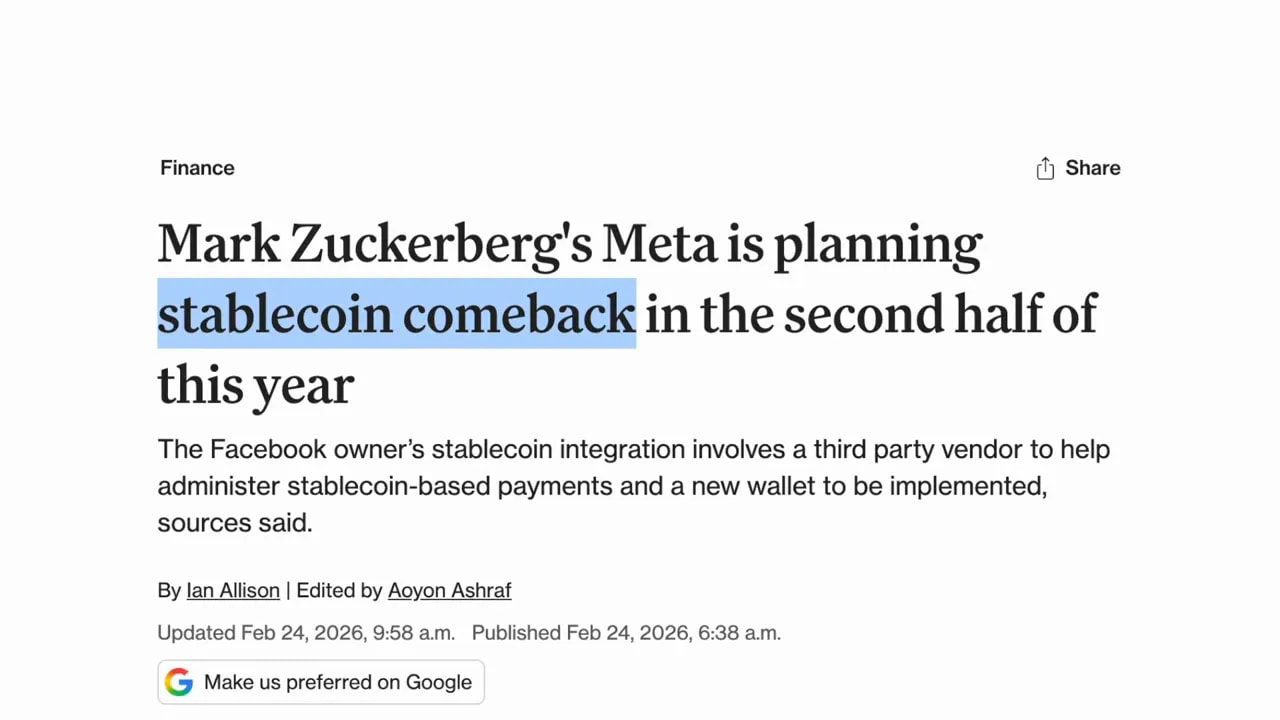The image size is (1280, 720).
Task: Select the Published Feb 24 timestamp
Action: [626, 632]
